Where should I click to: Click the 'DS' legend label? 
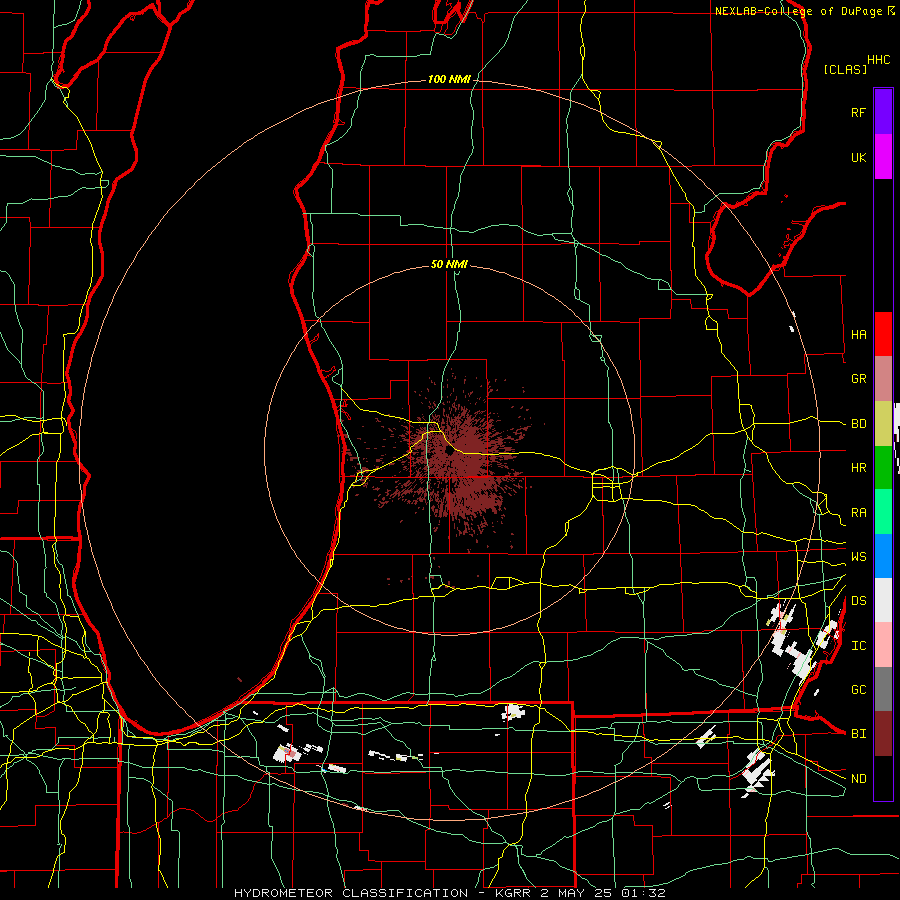tap(858, 601)
